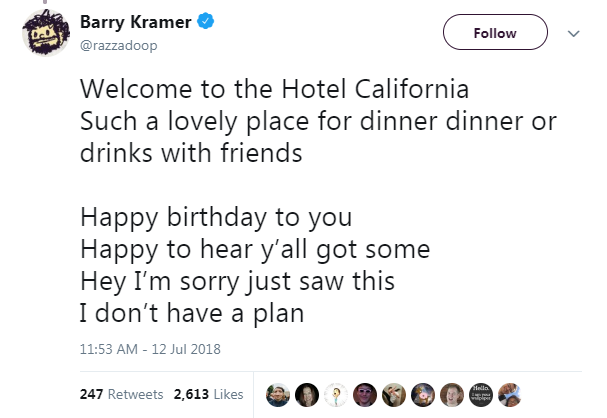Click the liker avatar wearing white sunglasses
Viewport: 607px width, 418px height.
pyautogui.click(x=366, y=394)
